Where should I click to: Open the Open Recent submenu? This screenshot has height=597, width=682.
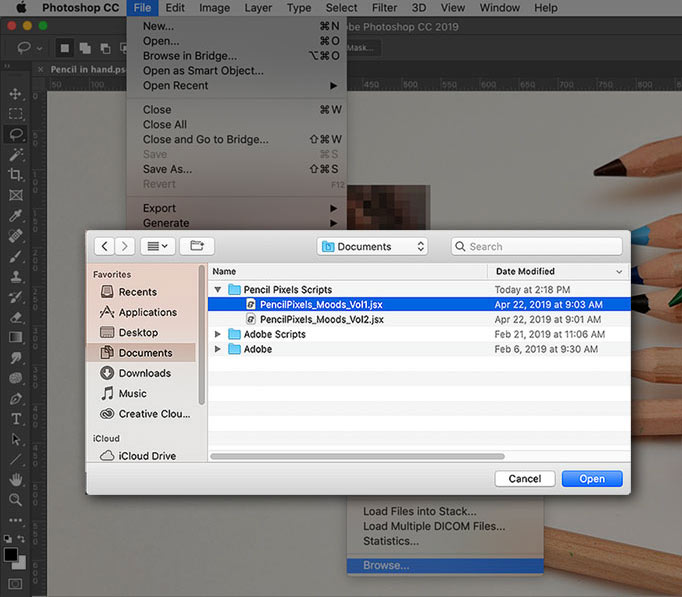pyautogui.click(x=237, y=86)
